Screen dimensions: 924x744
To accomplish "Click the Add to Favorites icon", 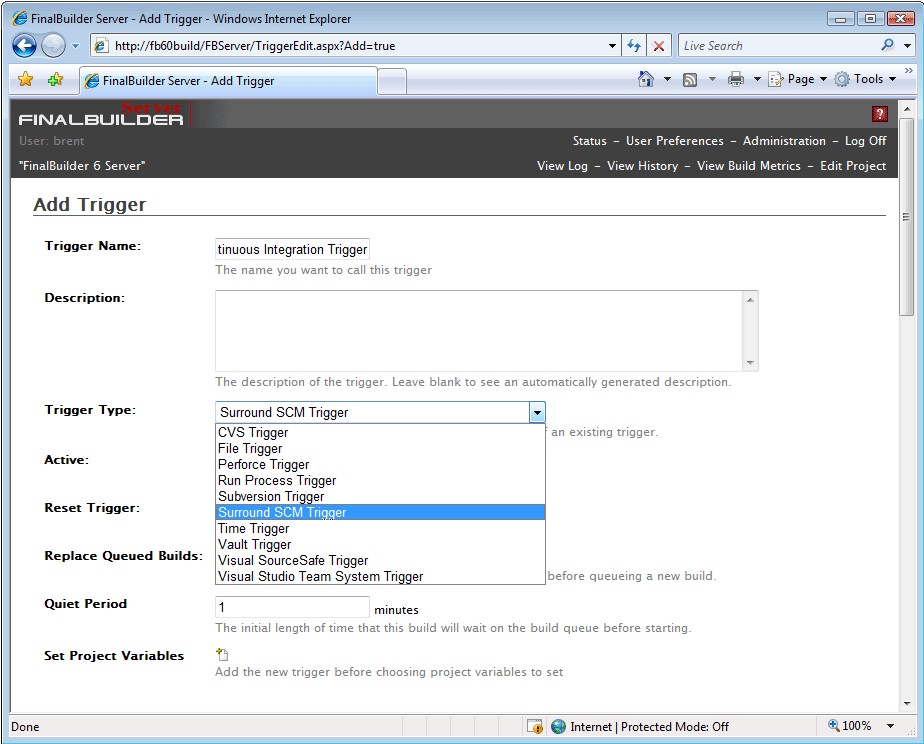I will click(x=55, y=79).
